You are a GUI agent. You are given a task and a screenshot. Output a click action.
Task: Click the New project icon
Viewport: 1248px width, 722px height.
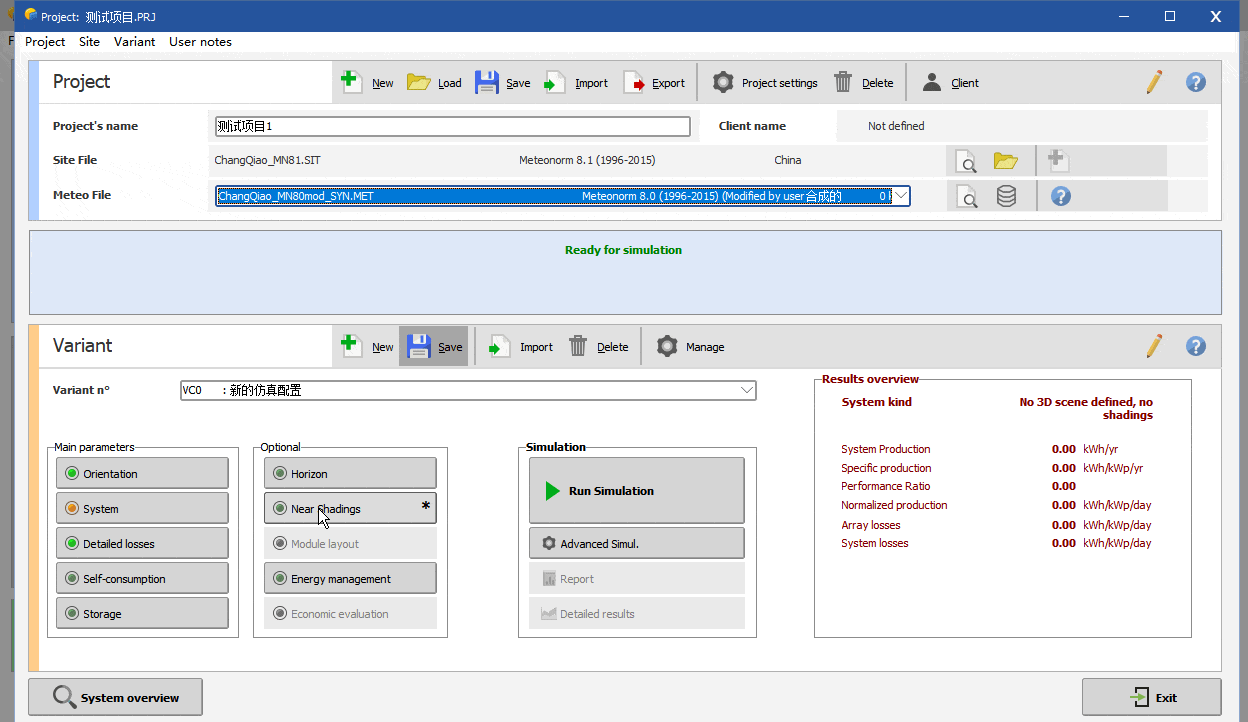tap(351, 82)
